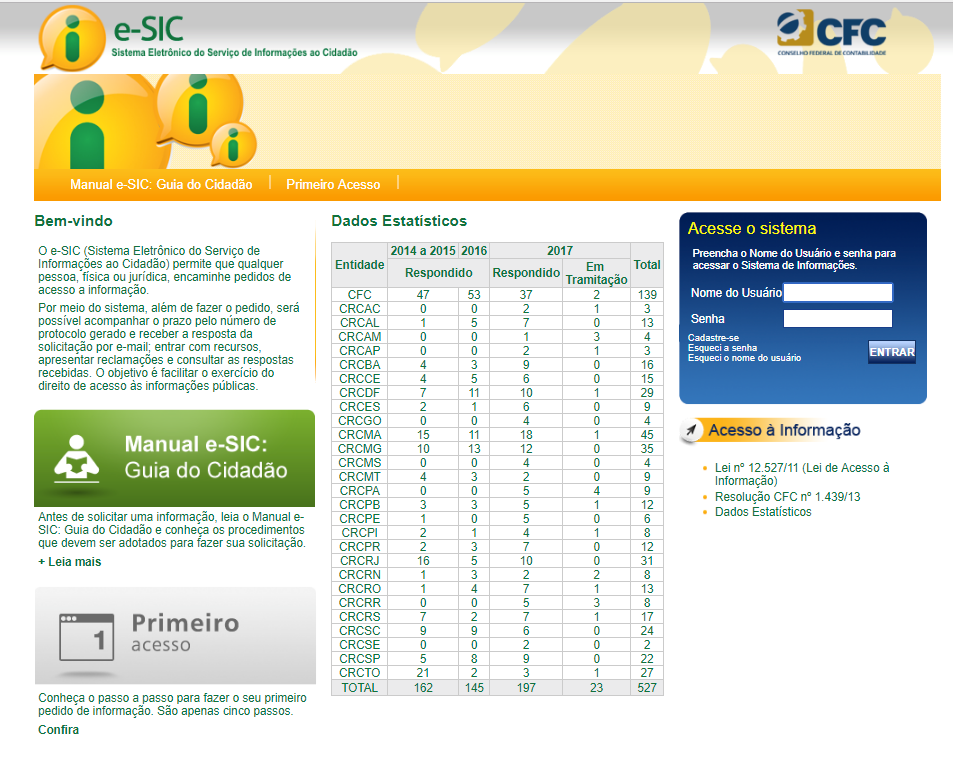This screenshot has height=776, width=953.
Task: Open the green Manual e-SIC Guia do Cidadão banner
Action: tap(174, 458)
